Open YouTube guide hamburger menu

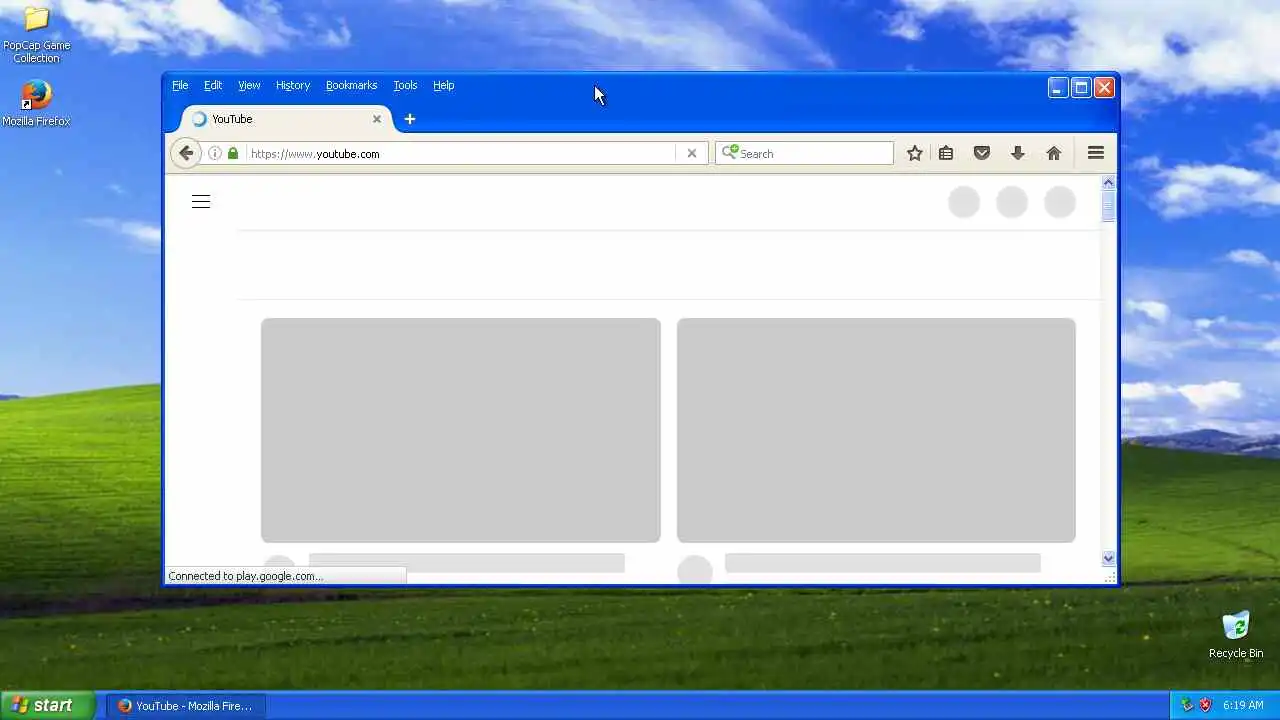201,202
